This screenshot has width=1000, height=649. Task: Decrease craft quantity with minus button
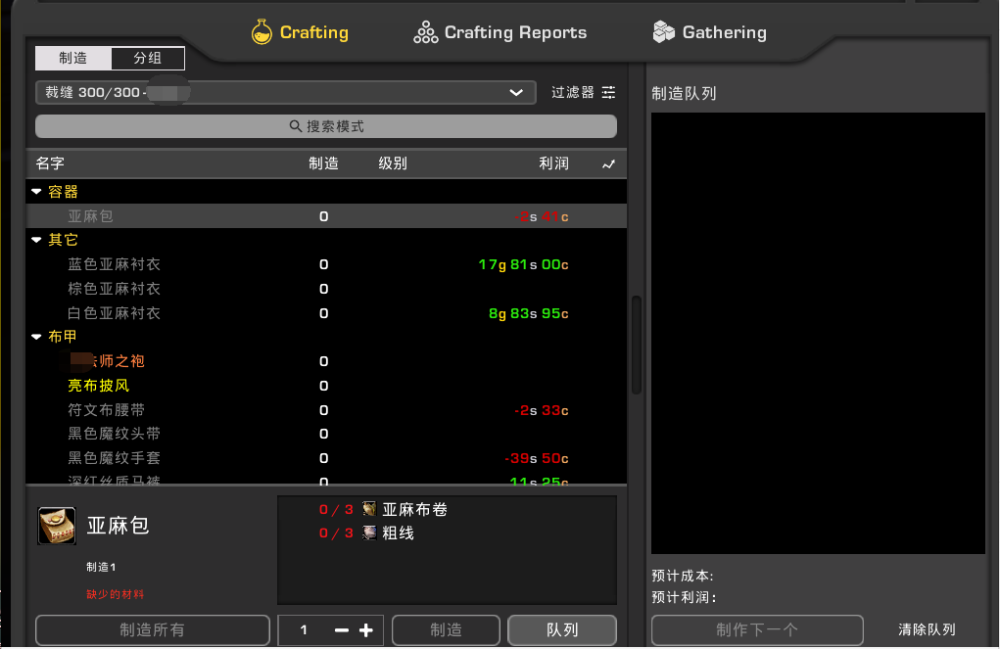(342, 631)
